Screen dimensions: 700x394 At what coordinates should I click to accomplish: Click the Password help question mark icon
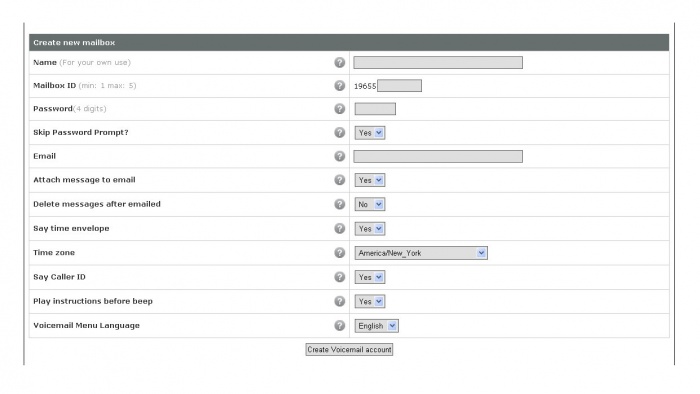tap(340, 109)
